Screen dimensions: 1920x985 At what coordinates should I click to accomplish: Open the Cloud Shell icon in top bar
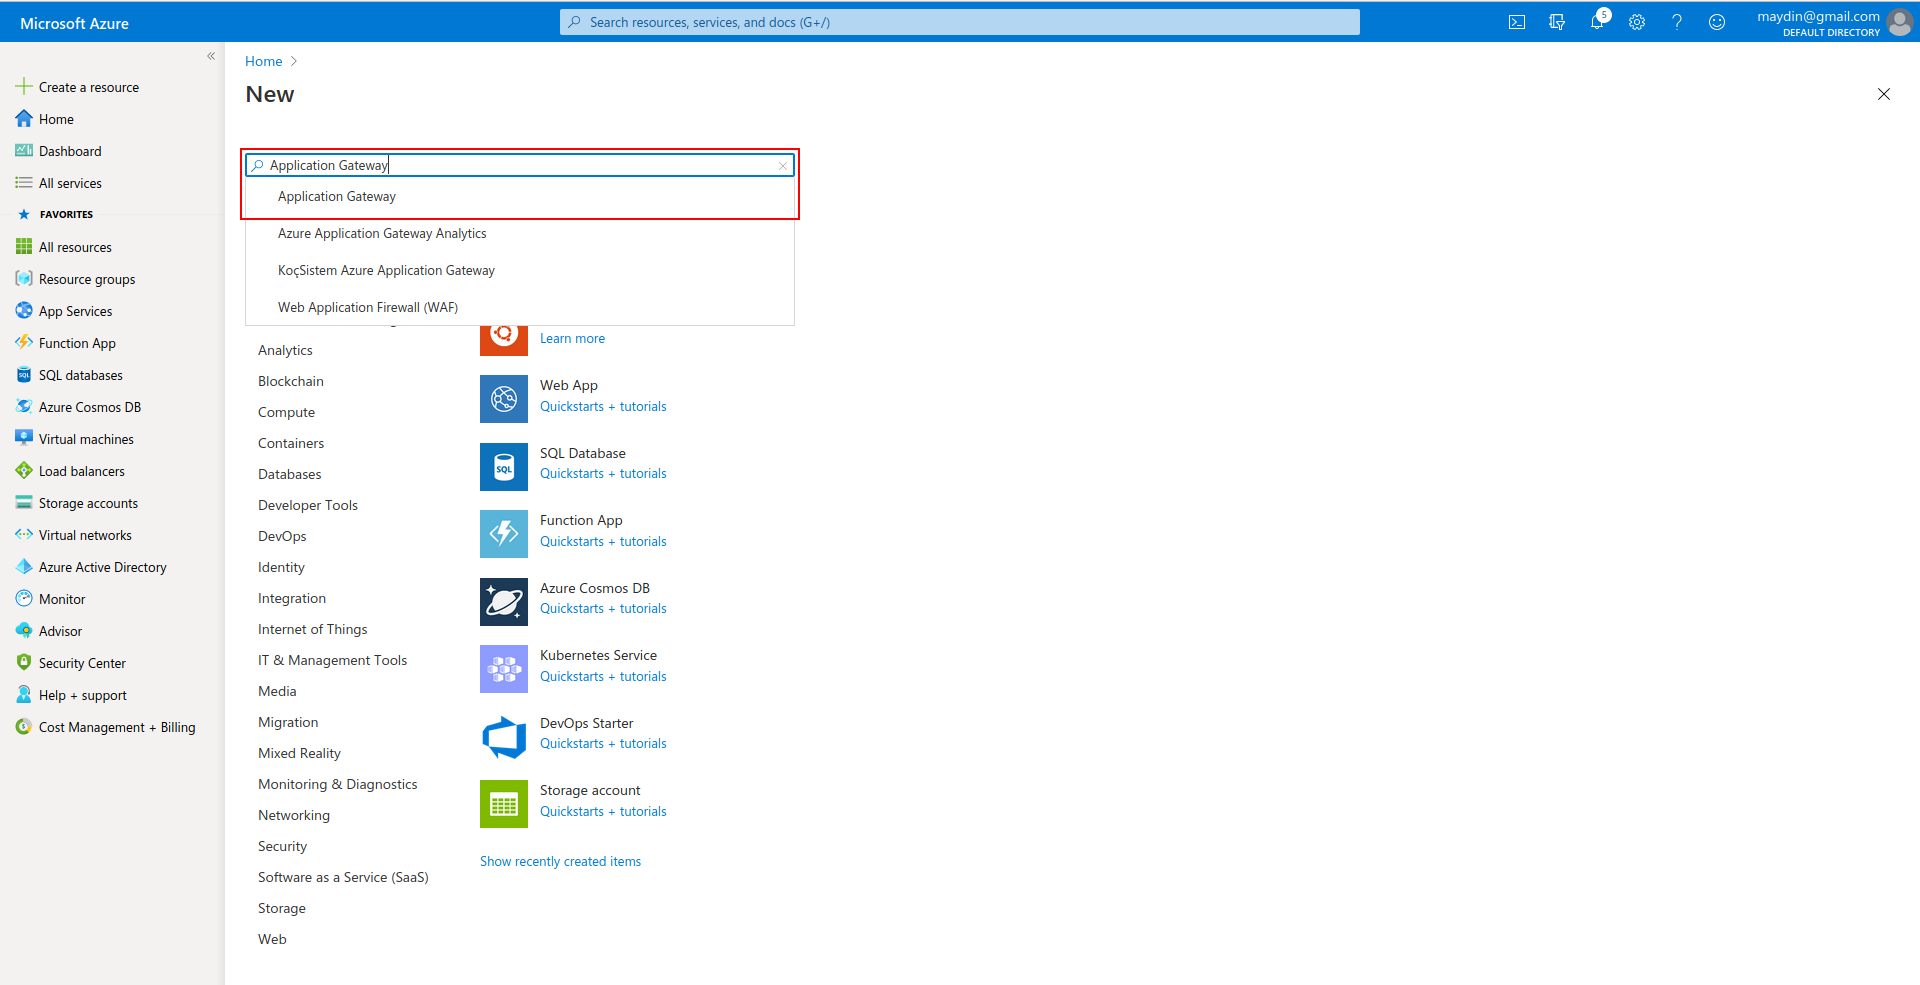[1517, 22]
